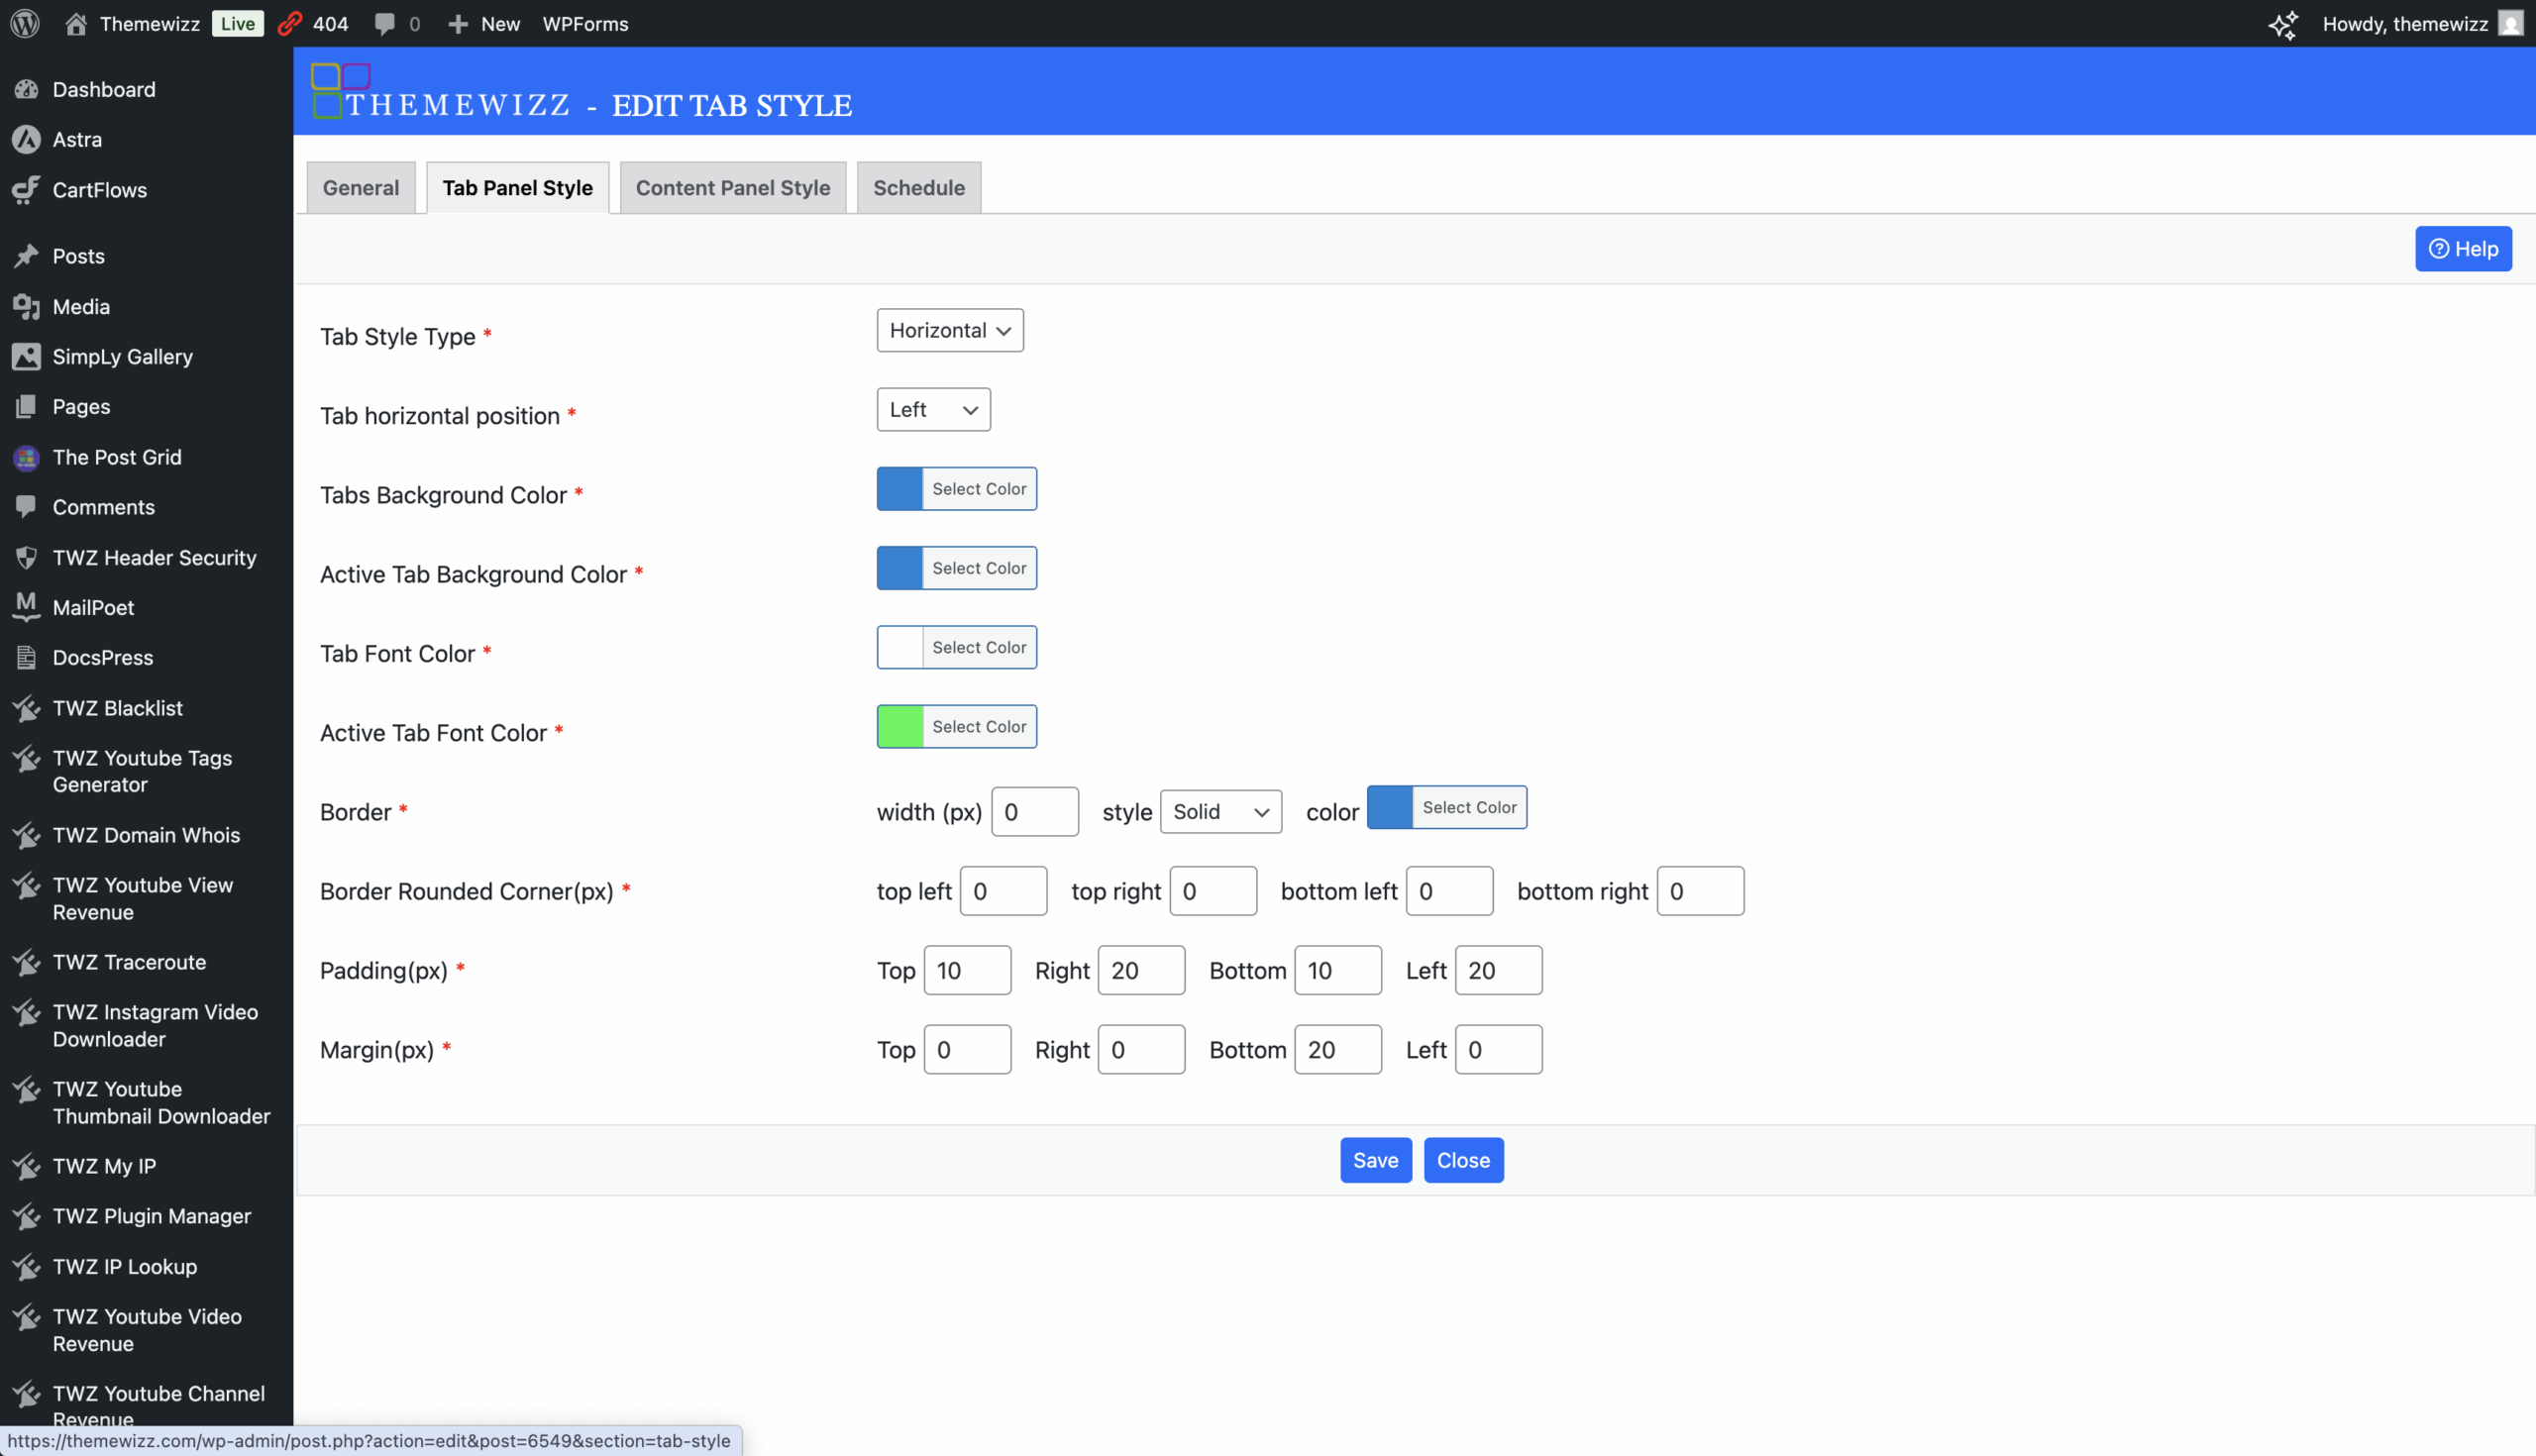
Task: Open the Border style Solid dropdown
Action: (x=1221, y=811)
